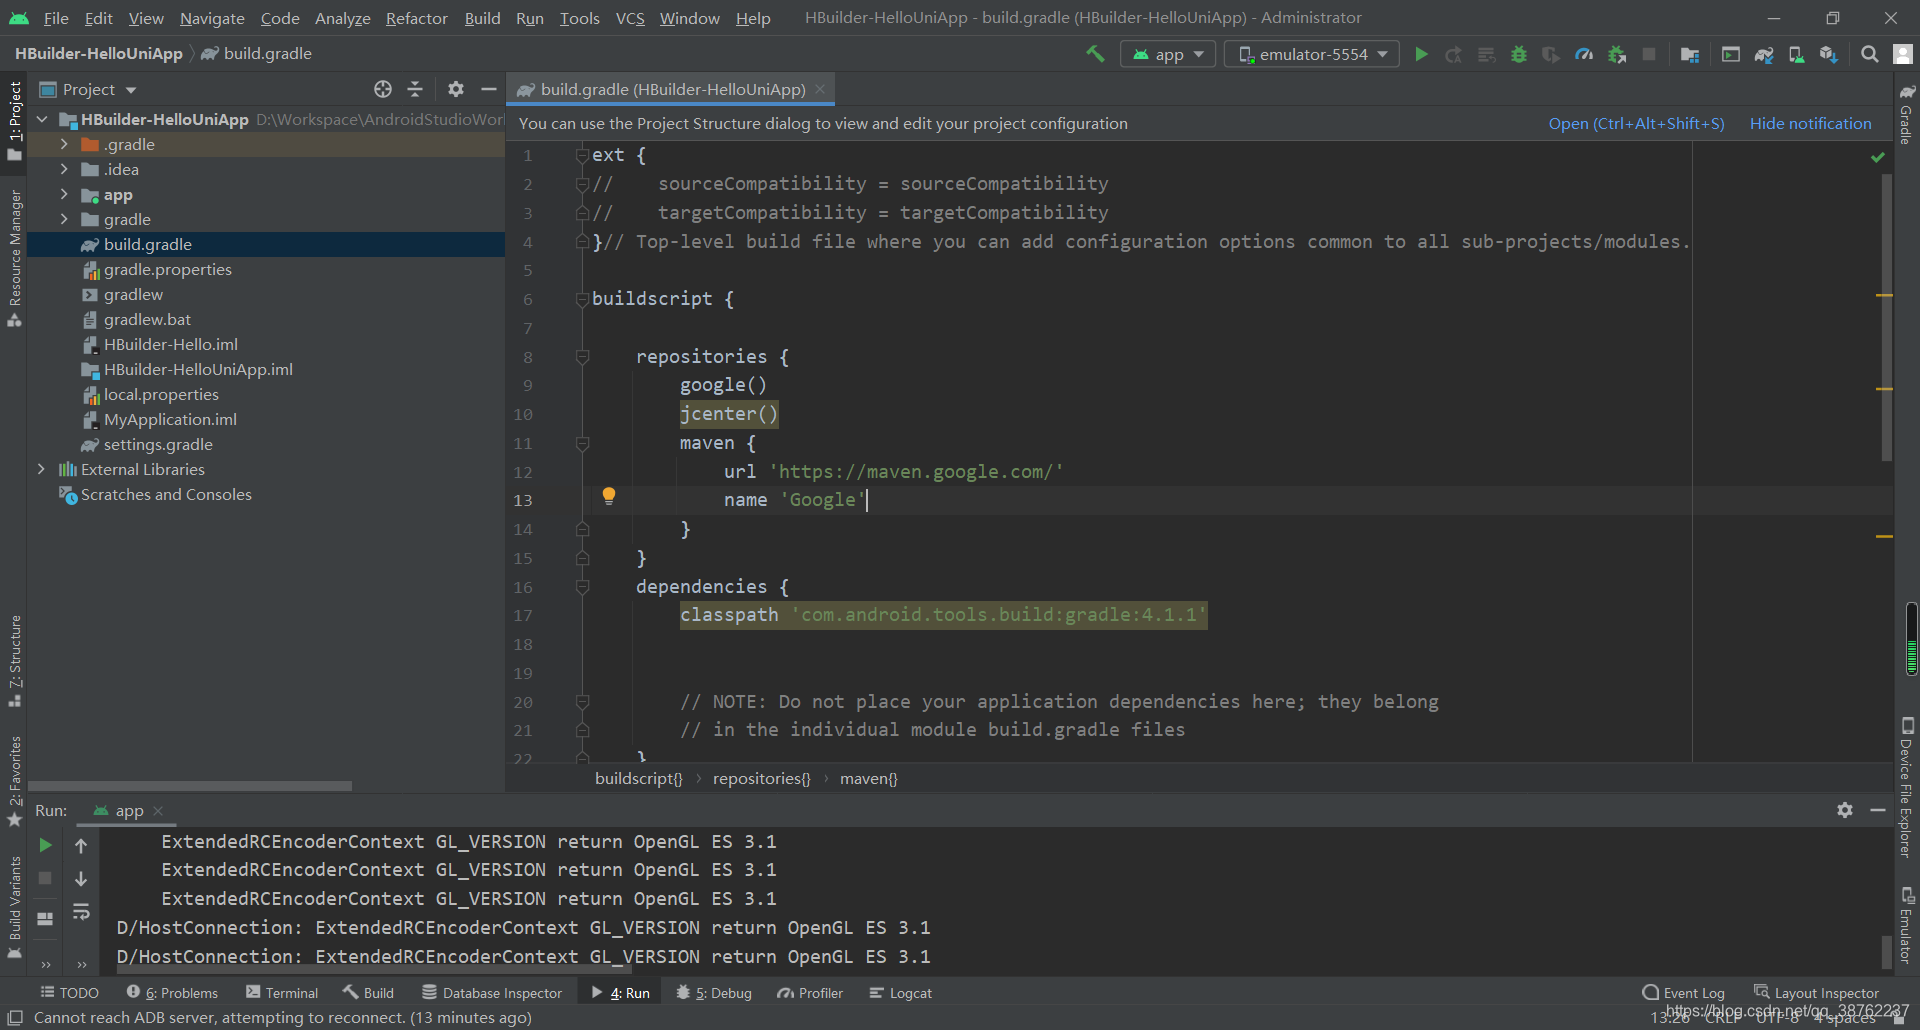This screenshot has height=1030, width=1920.
Task: Open the AVD Manager icon
Action: (x=1796, y=54)
